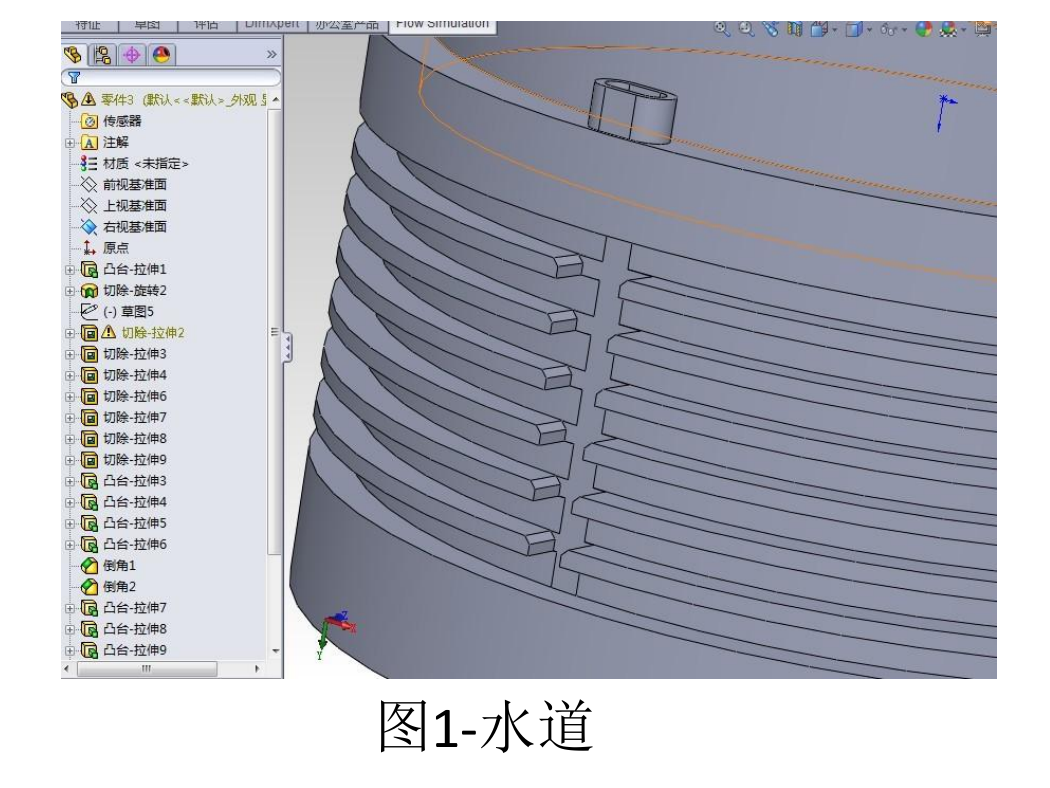Open the Hide/Show Items dropdown arrow

pos(904,29)
